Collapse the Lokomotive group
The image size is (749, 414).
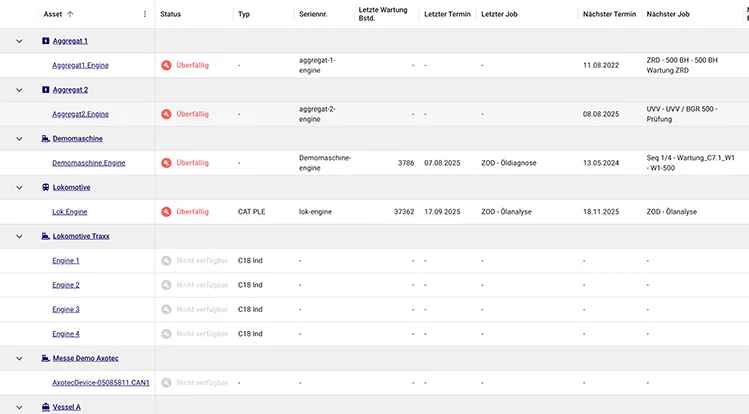19,187
